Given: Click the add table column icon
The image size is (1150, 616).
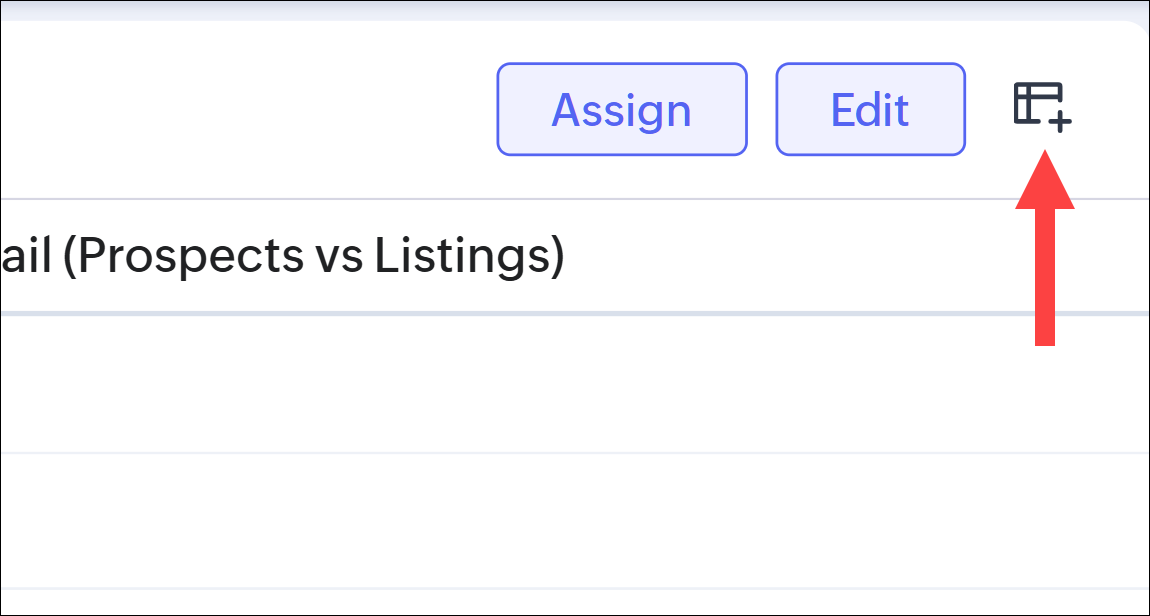Looking at the screenshot, I should [x=1042, y=106].
